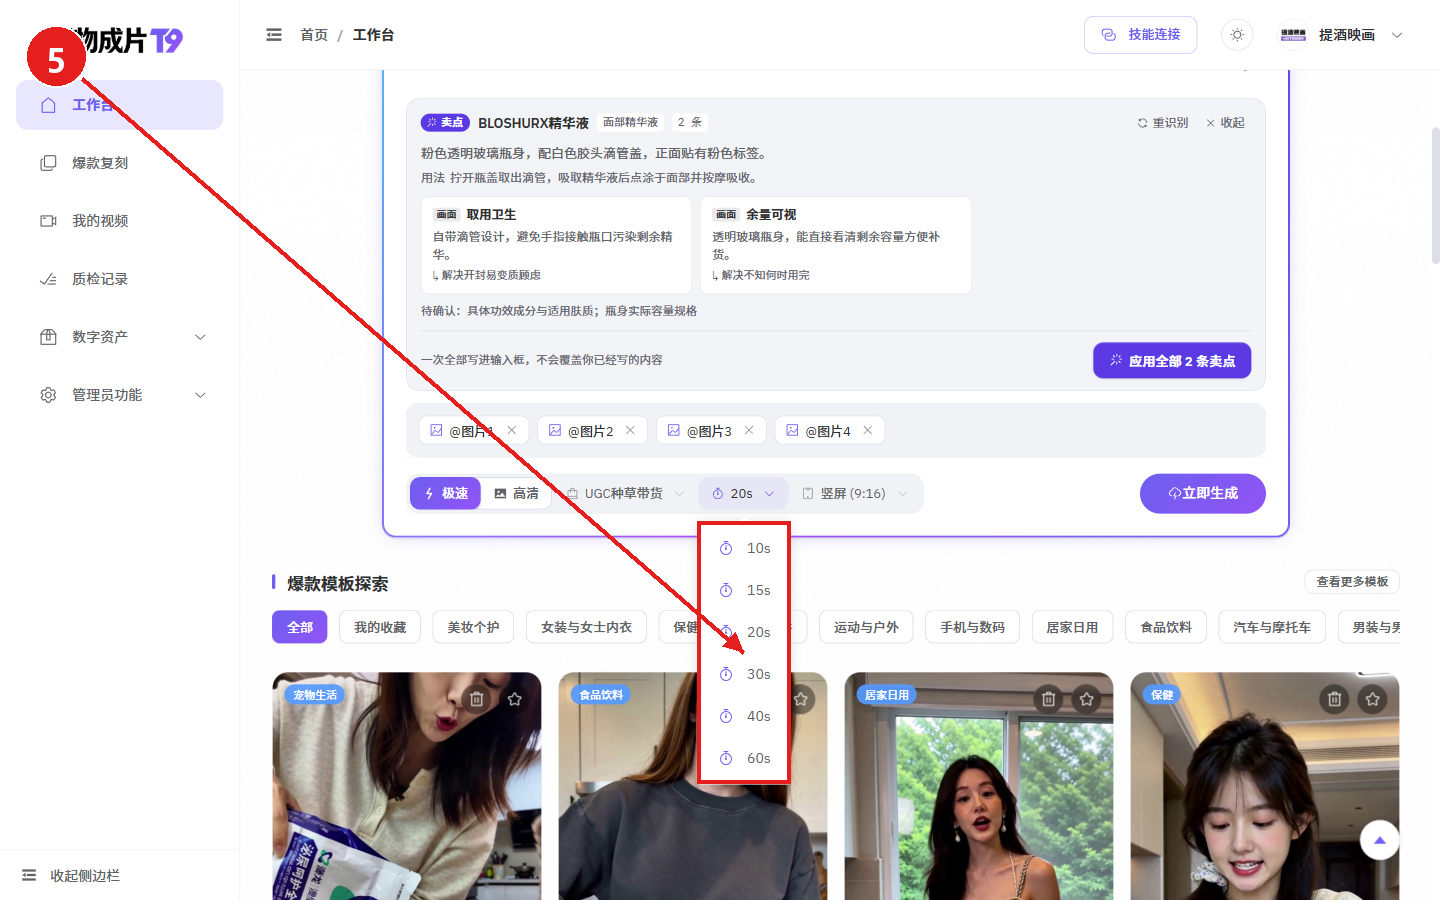Screen dimensions: 1440x900
Task: Toggle the sidebar menu hamburger icon
Action: (x=274, y=35)
